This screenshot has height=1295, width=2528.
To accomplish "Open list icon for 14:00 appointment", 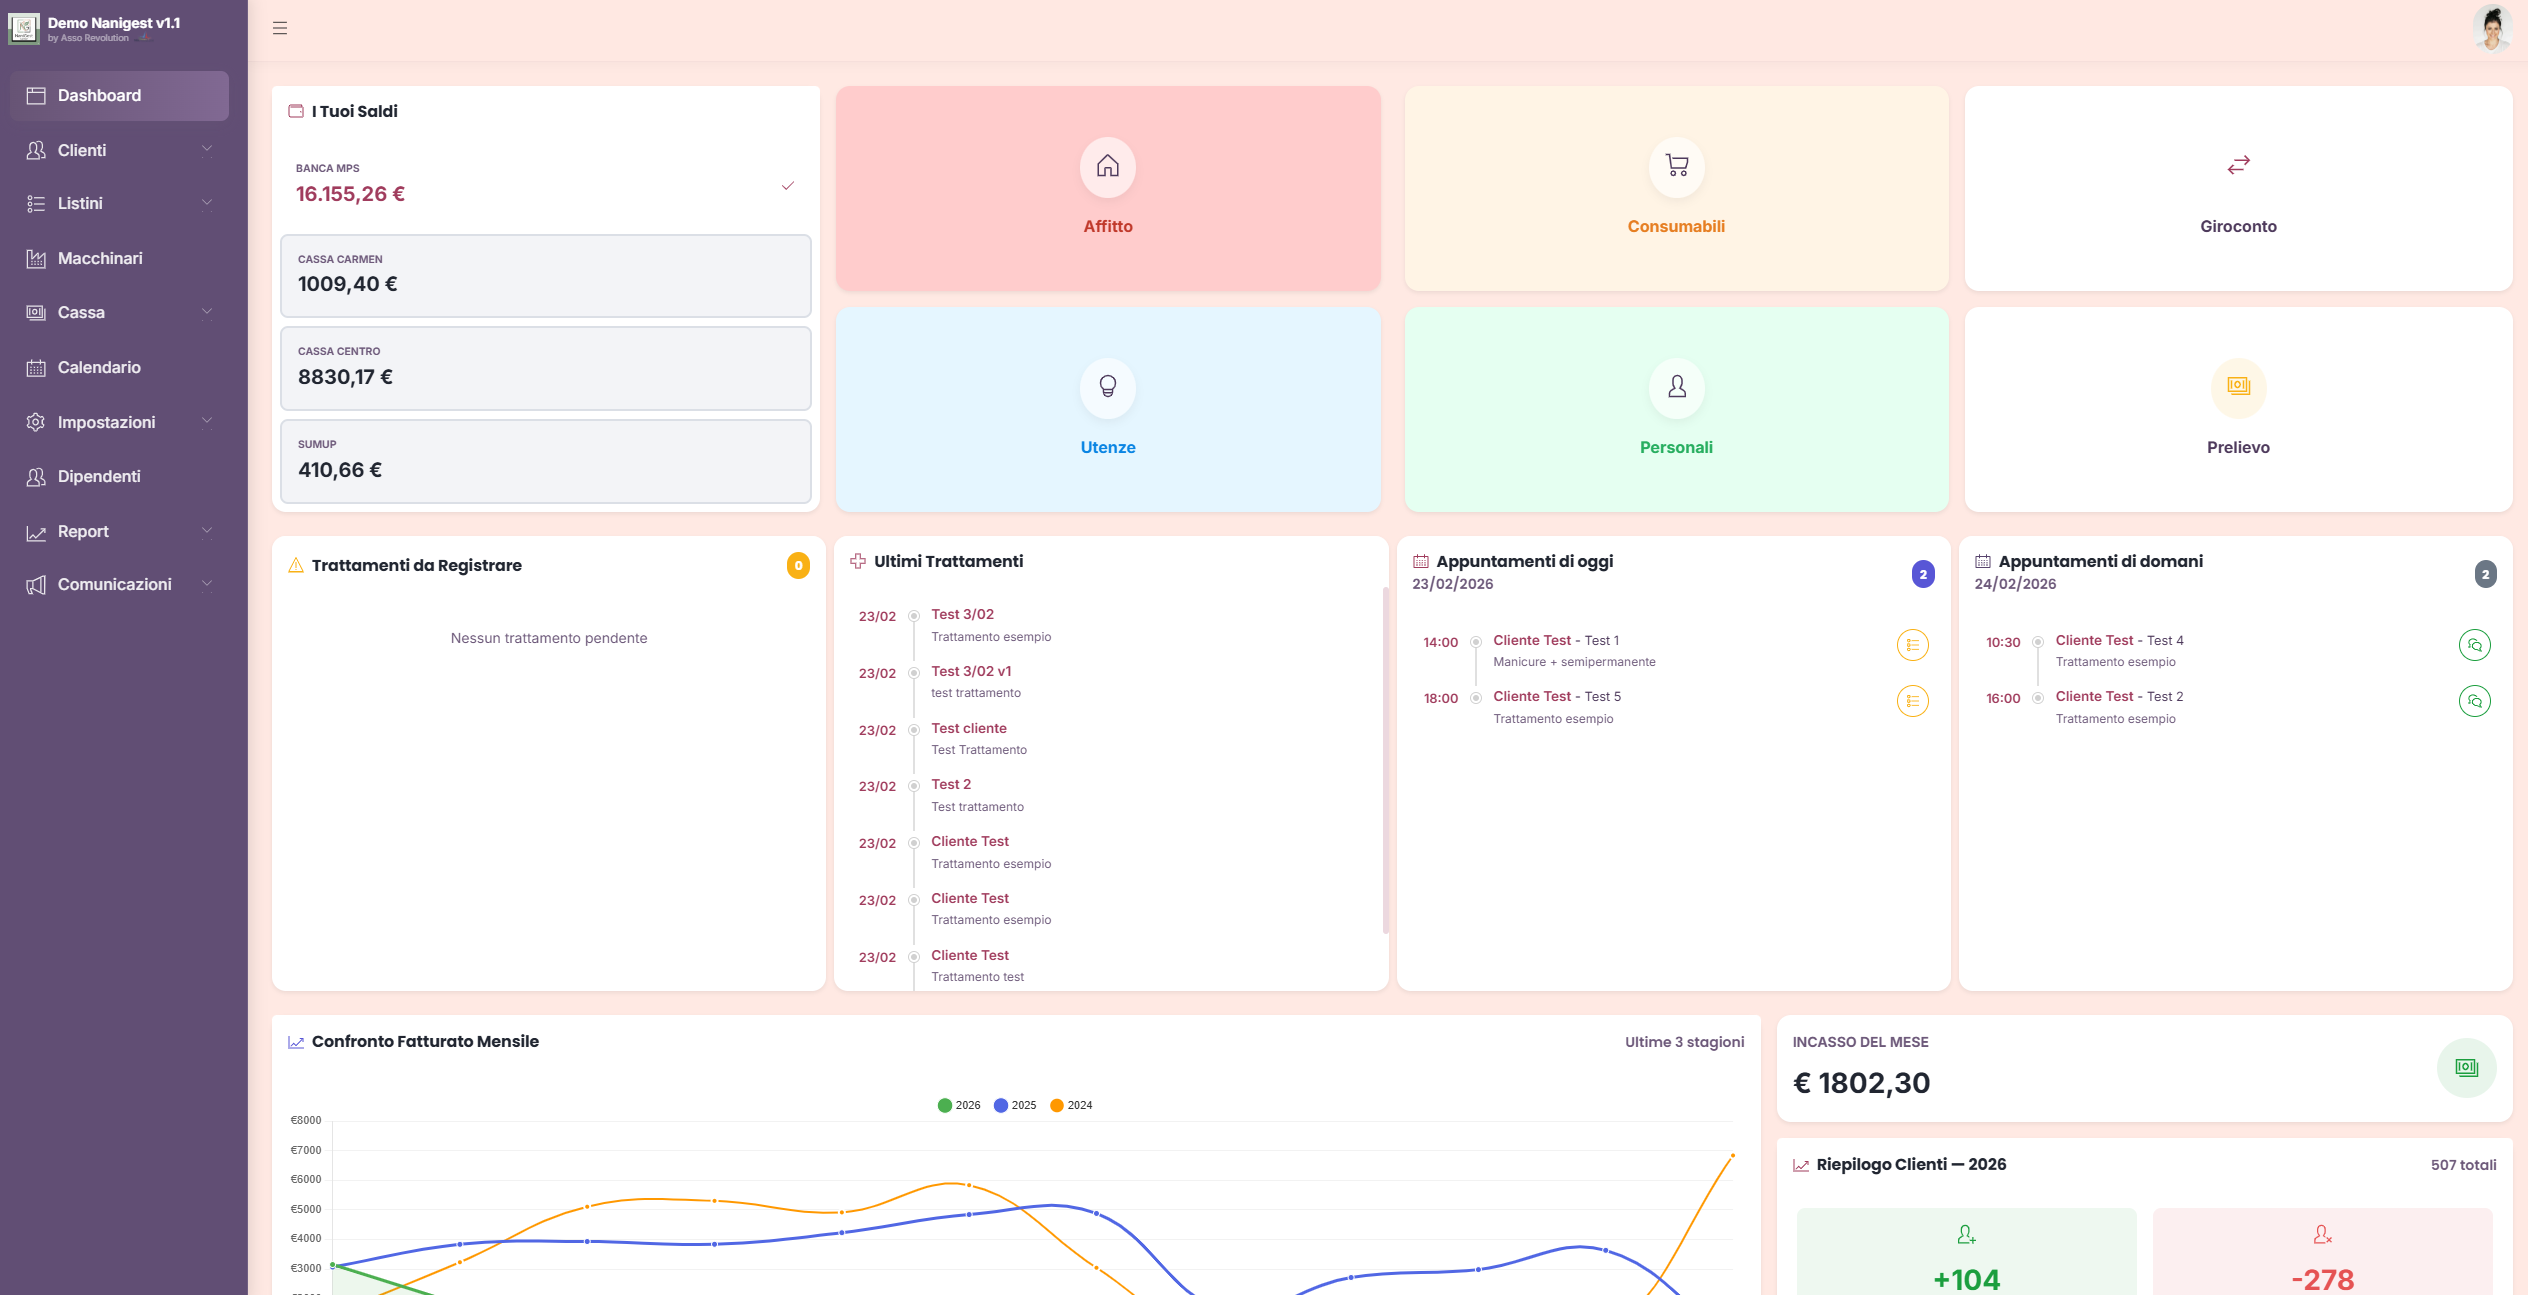I will [1912, 645].
